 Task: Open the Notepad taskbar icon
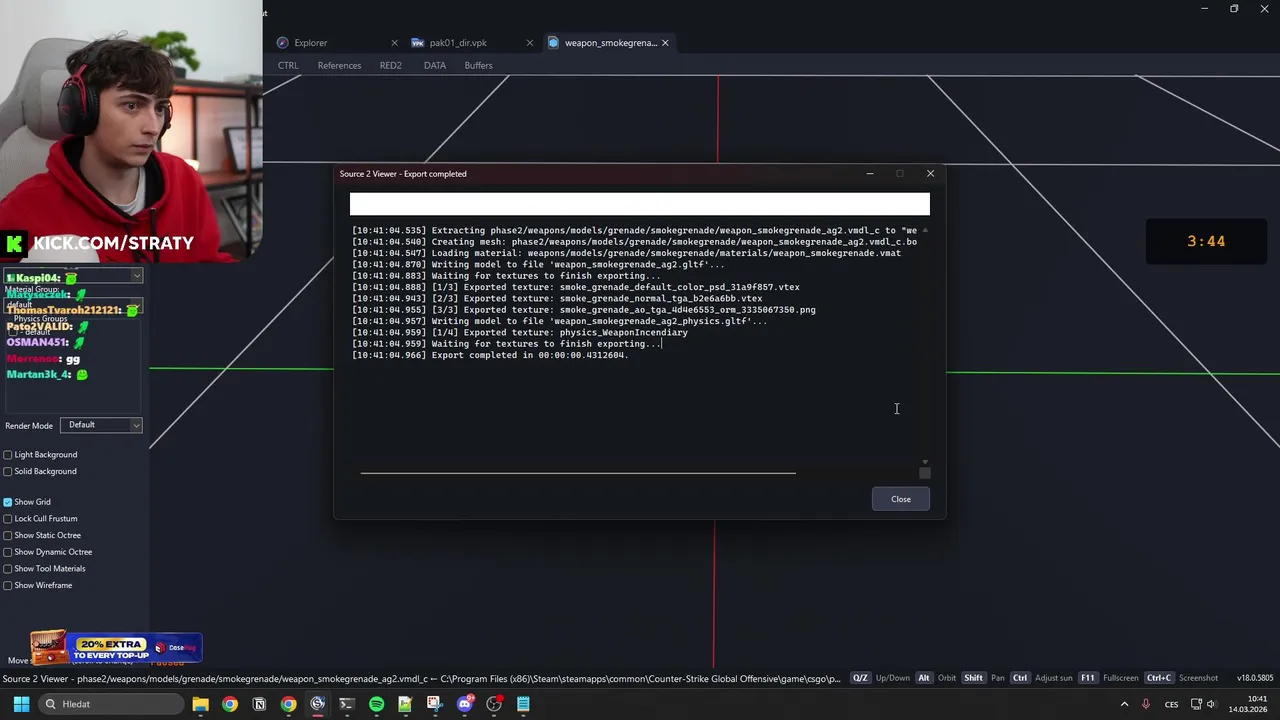(x=523, y=704)
